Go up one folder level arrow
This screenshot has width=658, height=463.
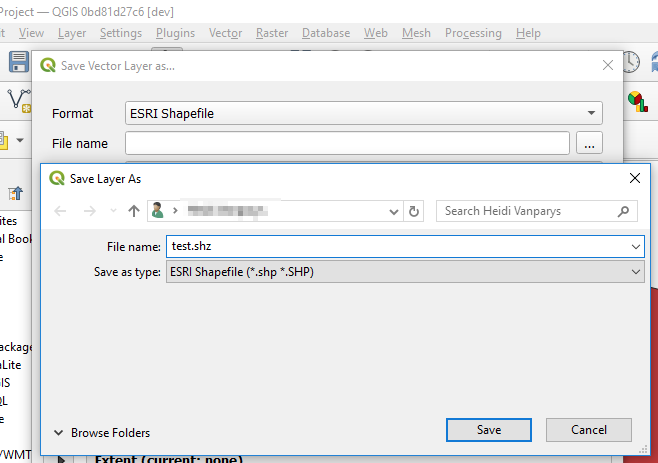[134, 211]
